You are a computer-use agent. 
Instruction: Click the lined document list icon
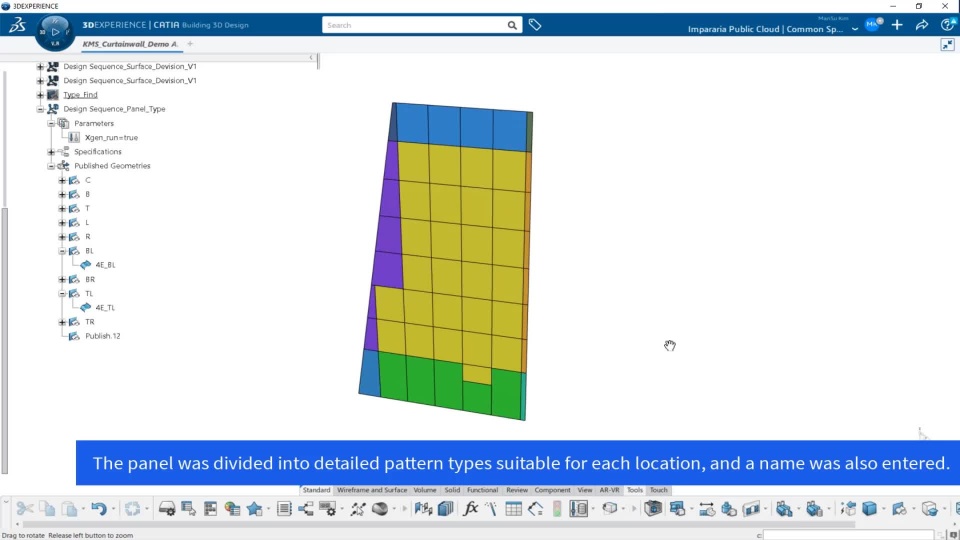point(284,508)
